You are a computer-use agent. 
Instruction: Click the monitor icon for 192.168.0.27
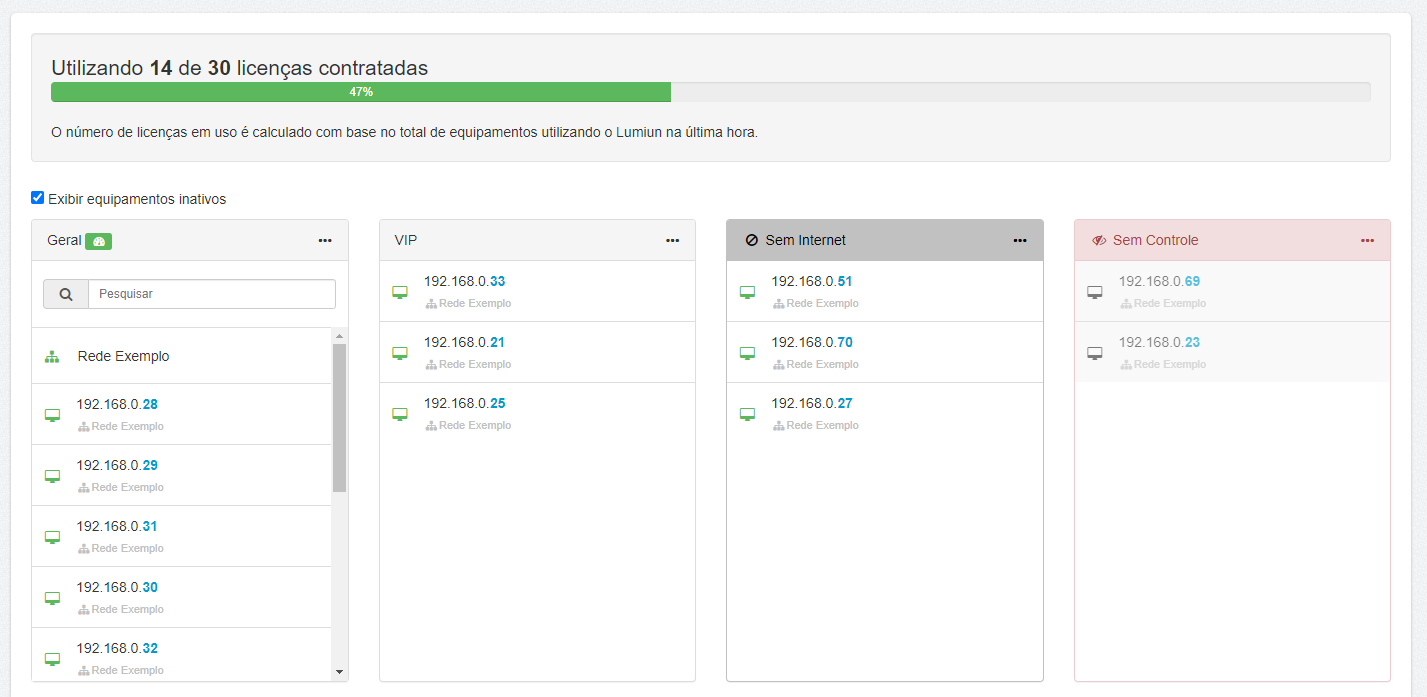click(747, 414)
